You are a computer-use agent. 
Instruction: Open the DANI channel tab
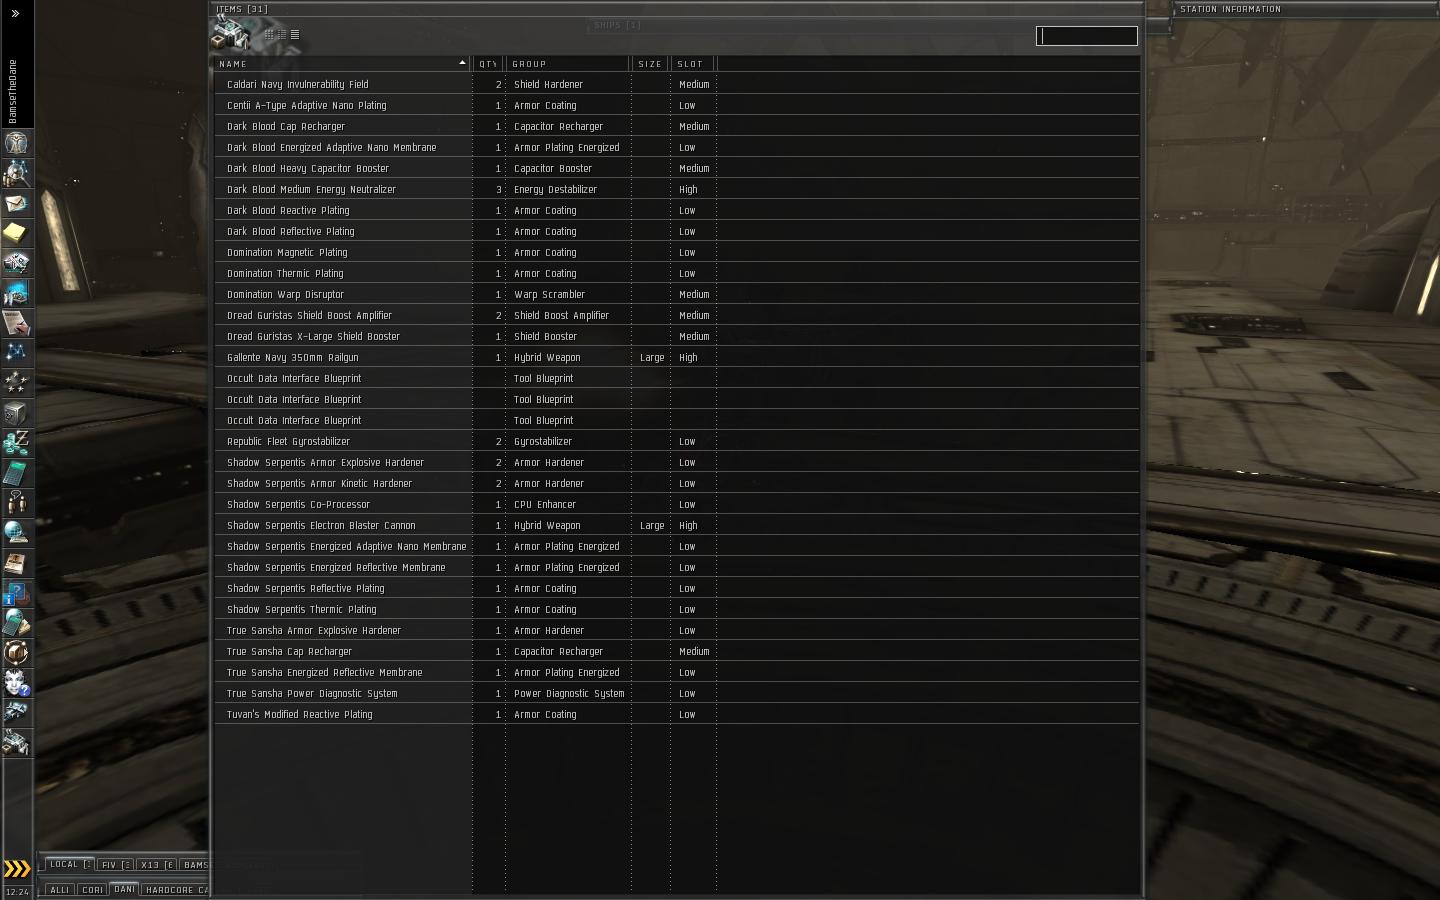[125, 889]
